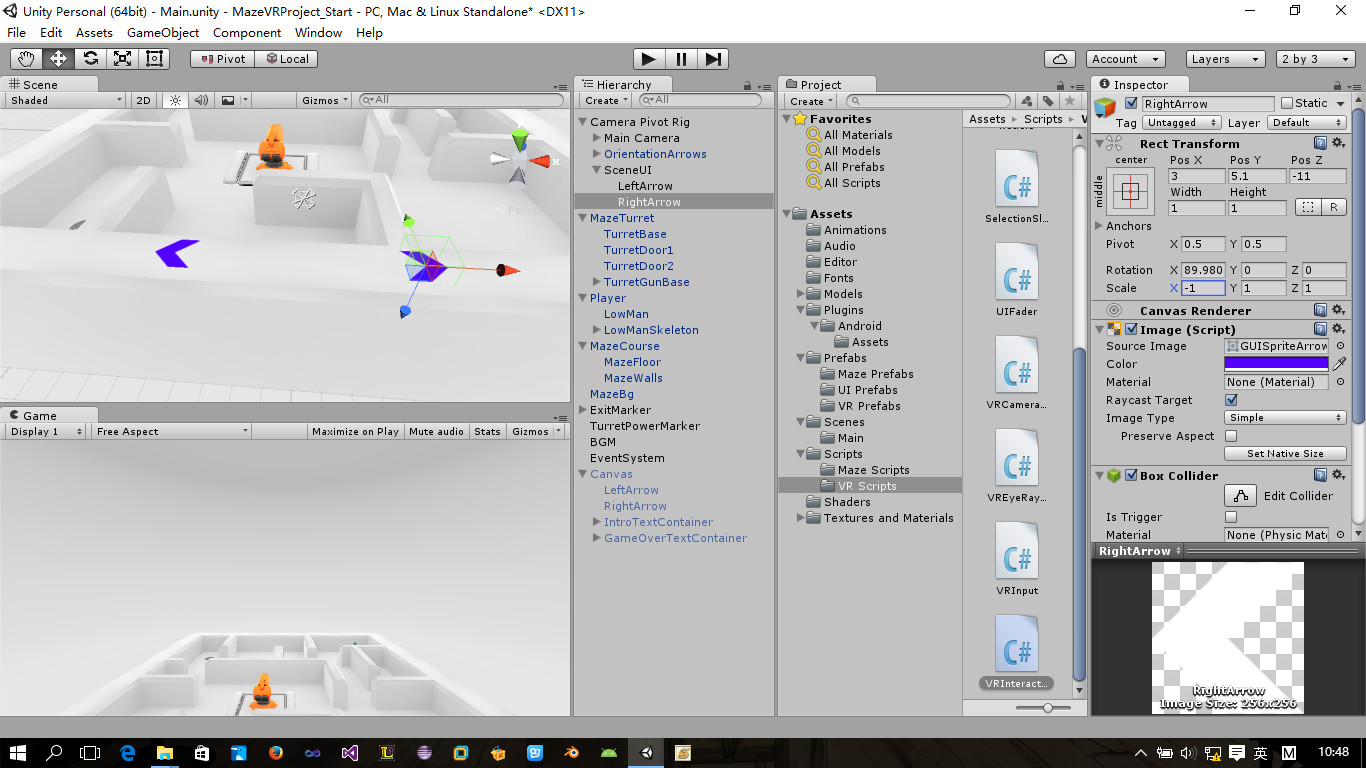
Task: Open the Image Type dropdown
Action: point(1286,418)
